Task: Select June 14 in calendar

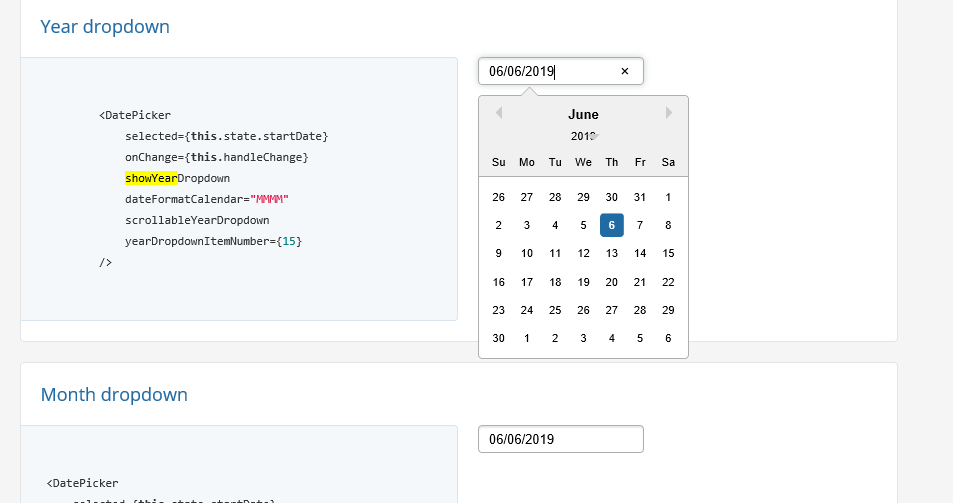Action: pos(640,253)
